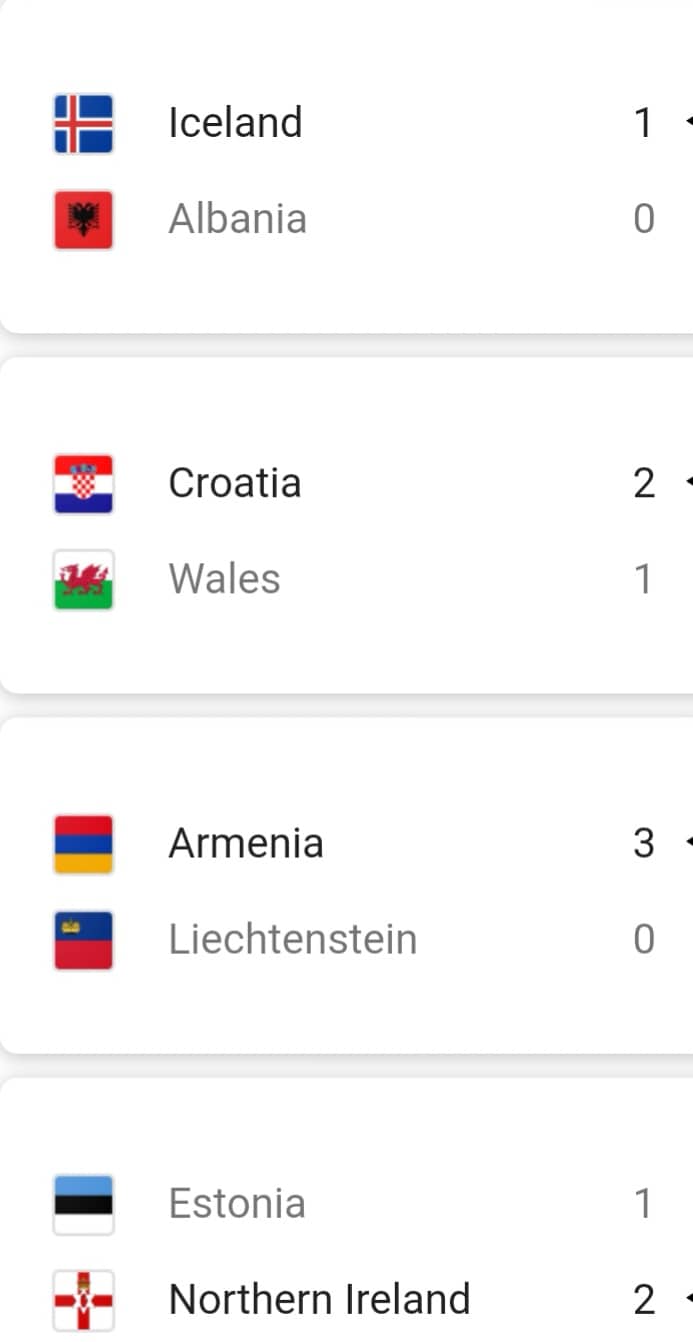The width and height of the screenshot is (693, 1342).
Task: Tap Croatia's score of 2
Action: pyautogui.click(x=644, y=483)
